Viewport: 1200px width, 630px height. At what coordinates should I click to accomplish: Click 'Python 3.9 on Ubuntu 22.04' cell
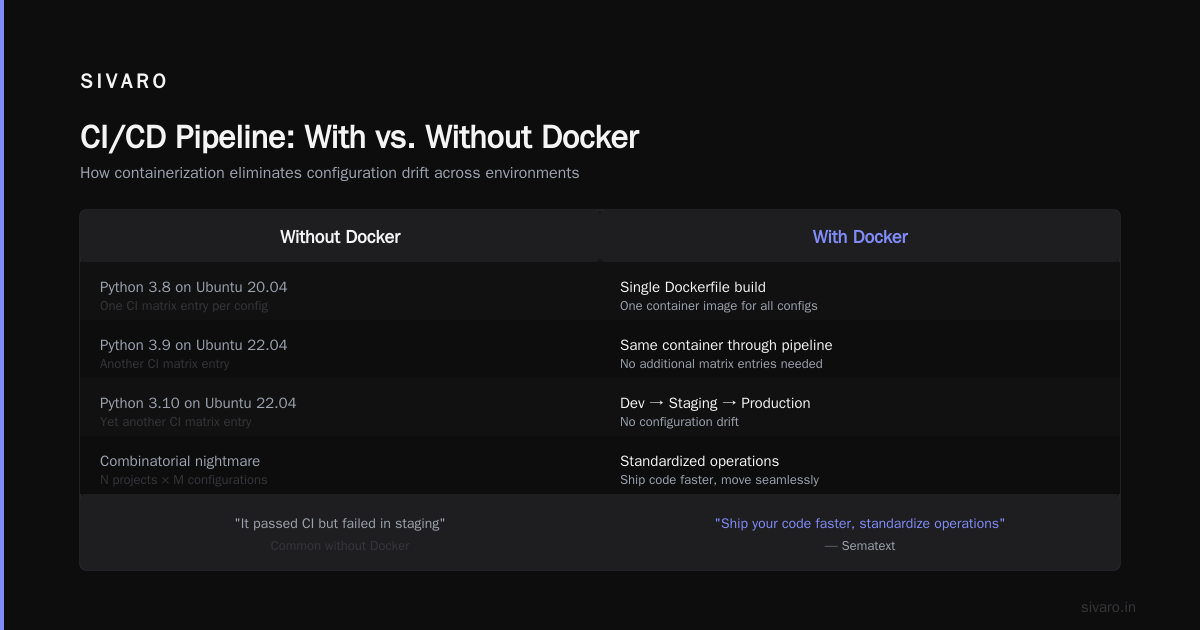point(193,345)
